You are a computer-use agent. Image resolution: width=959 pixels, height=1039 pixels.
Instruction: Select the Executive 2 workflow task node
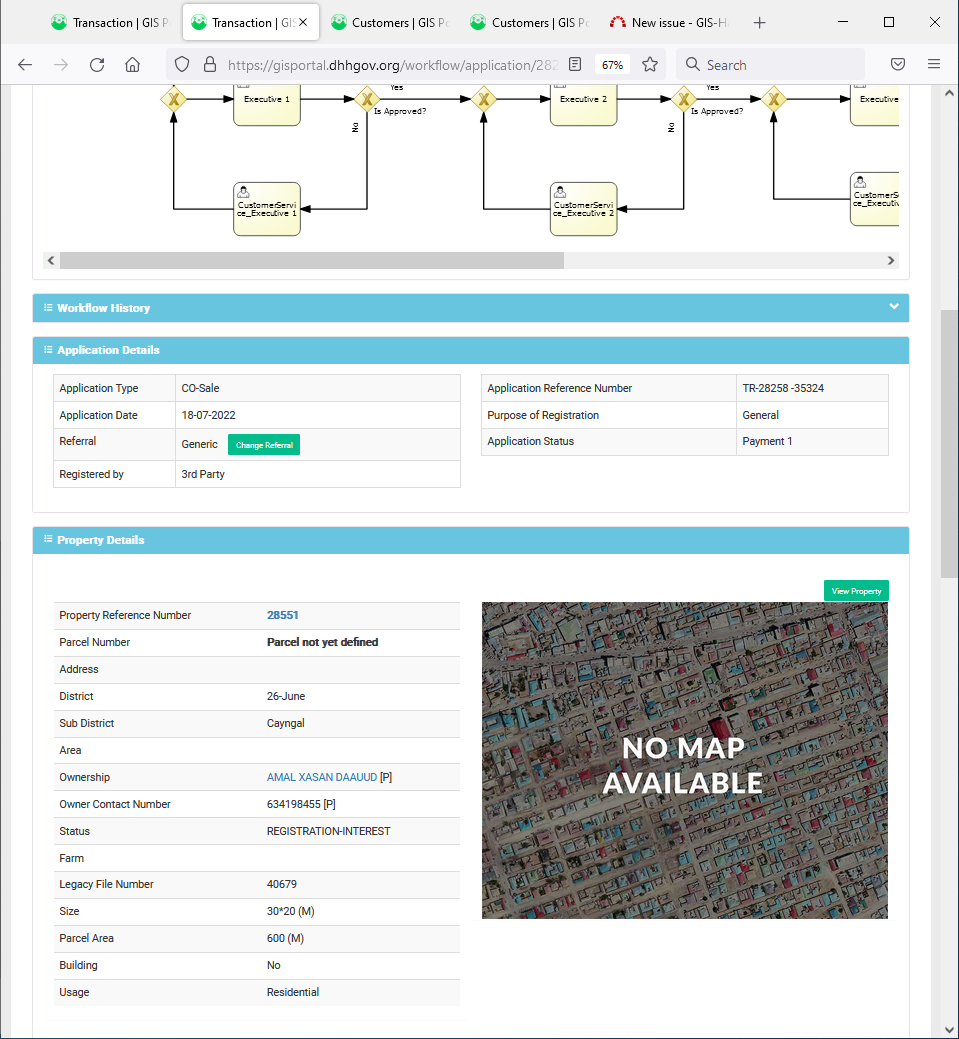tap(583, 103)
